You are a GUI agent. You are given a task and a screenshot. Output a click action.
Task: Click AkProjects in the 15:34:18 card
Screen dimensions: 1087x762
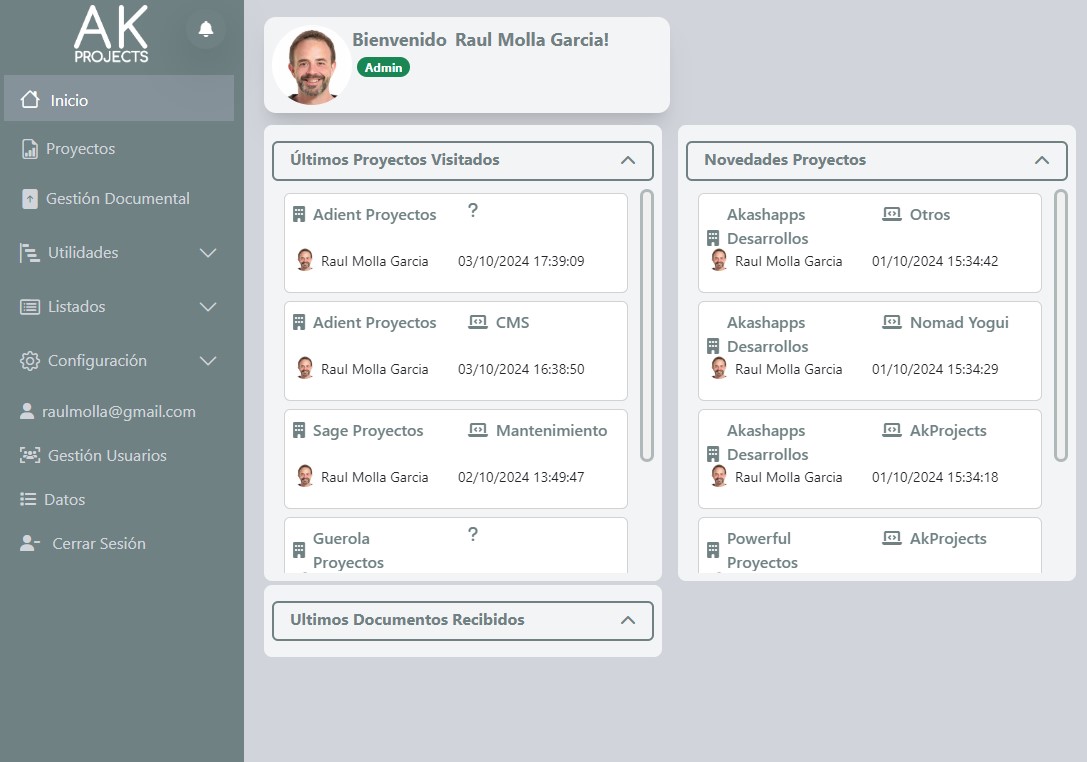[x=948, y=431]
